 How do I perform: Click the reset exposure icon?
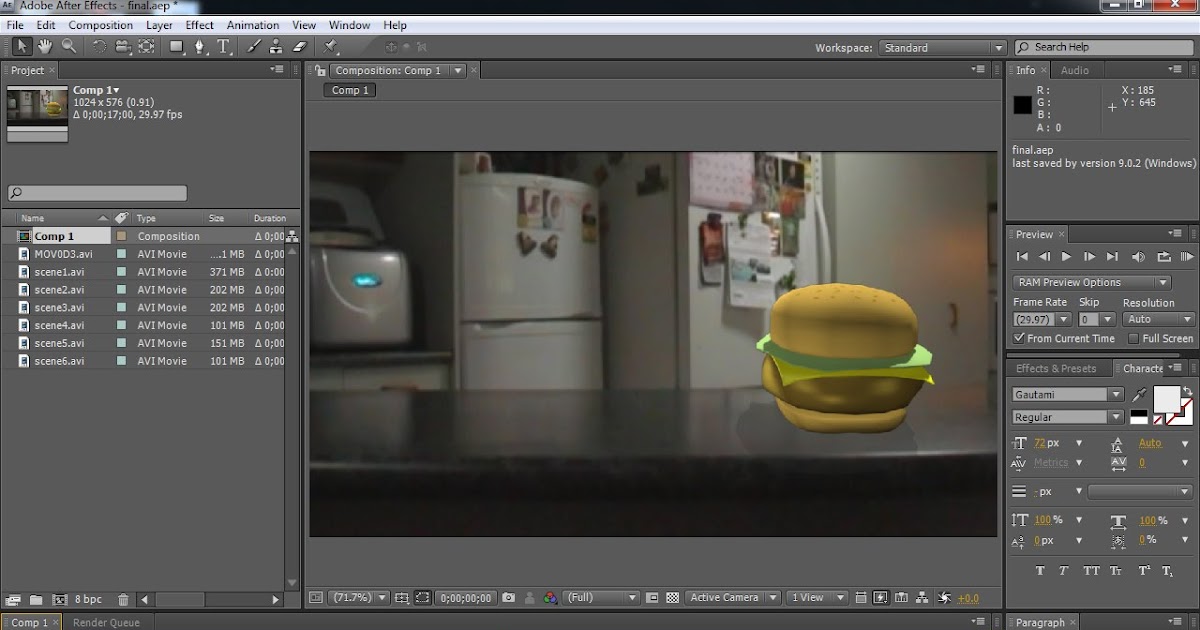pyautogui.click(x=945, y=598)
